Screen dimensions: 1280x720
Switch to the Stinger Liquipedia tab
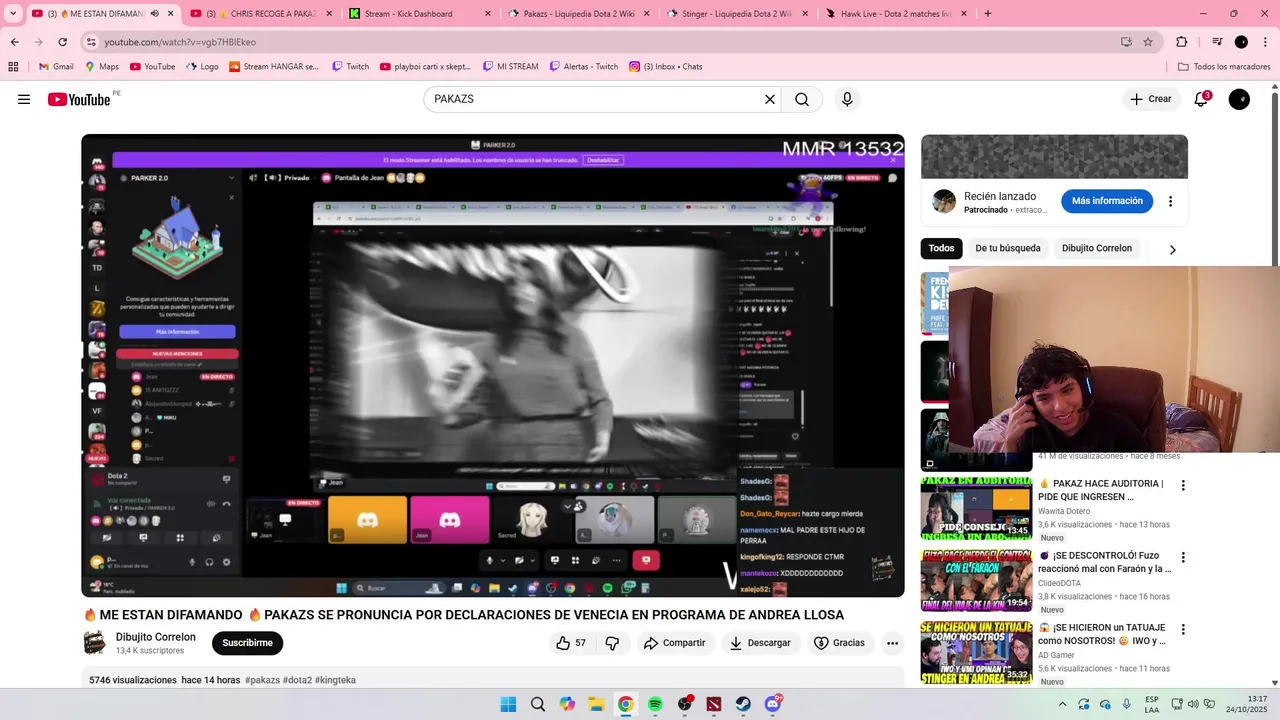coord(737,14)
